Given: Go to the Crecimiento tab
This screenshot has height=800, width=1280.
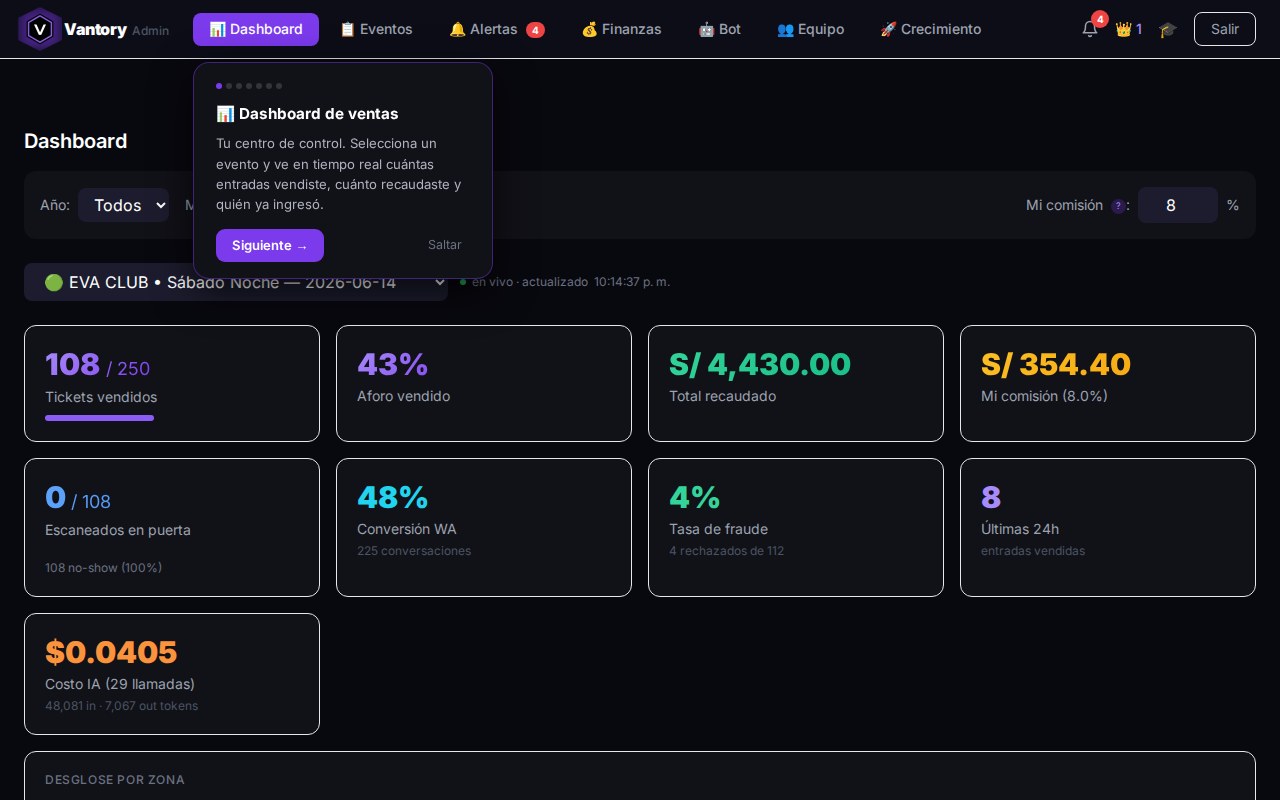Looking at the screenshot, I should [x=930, y=29].
